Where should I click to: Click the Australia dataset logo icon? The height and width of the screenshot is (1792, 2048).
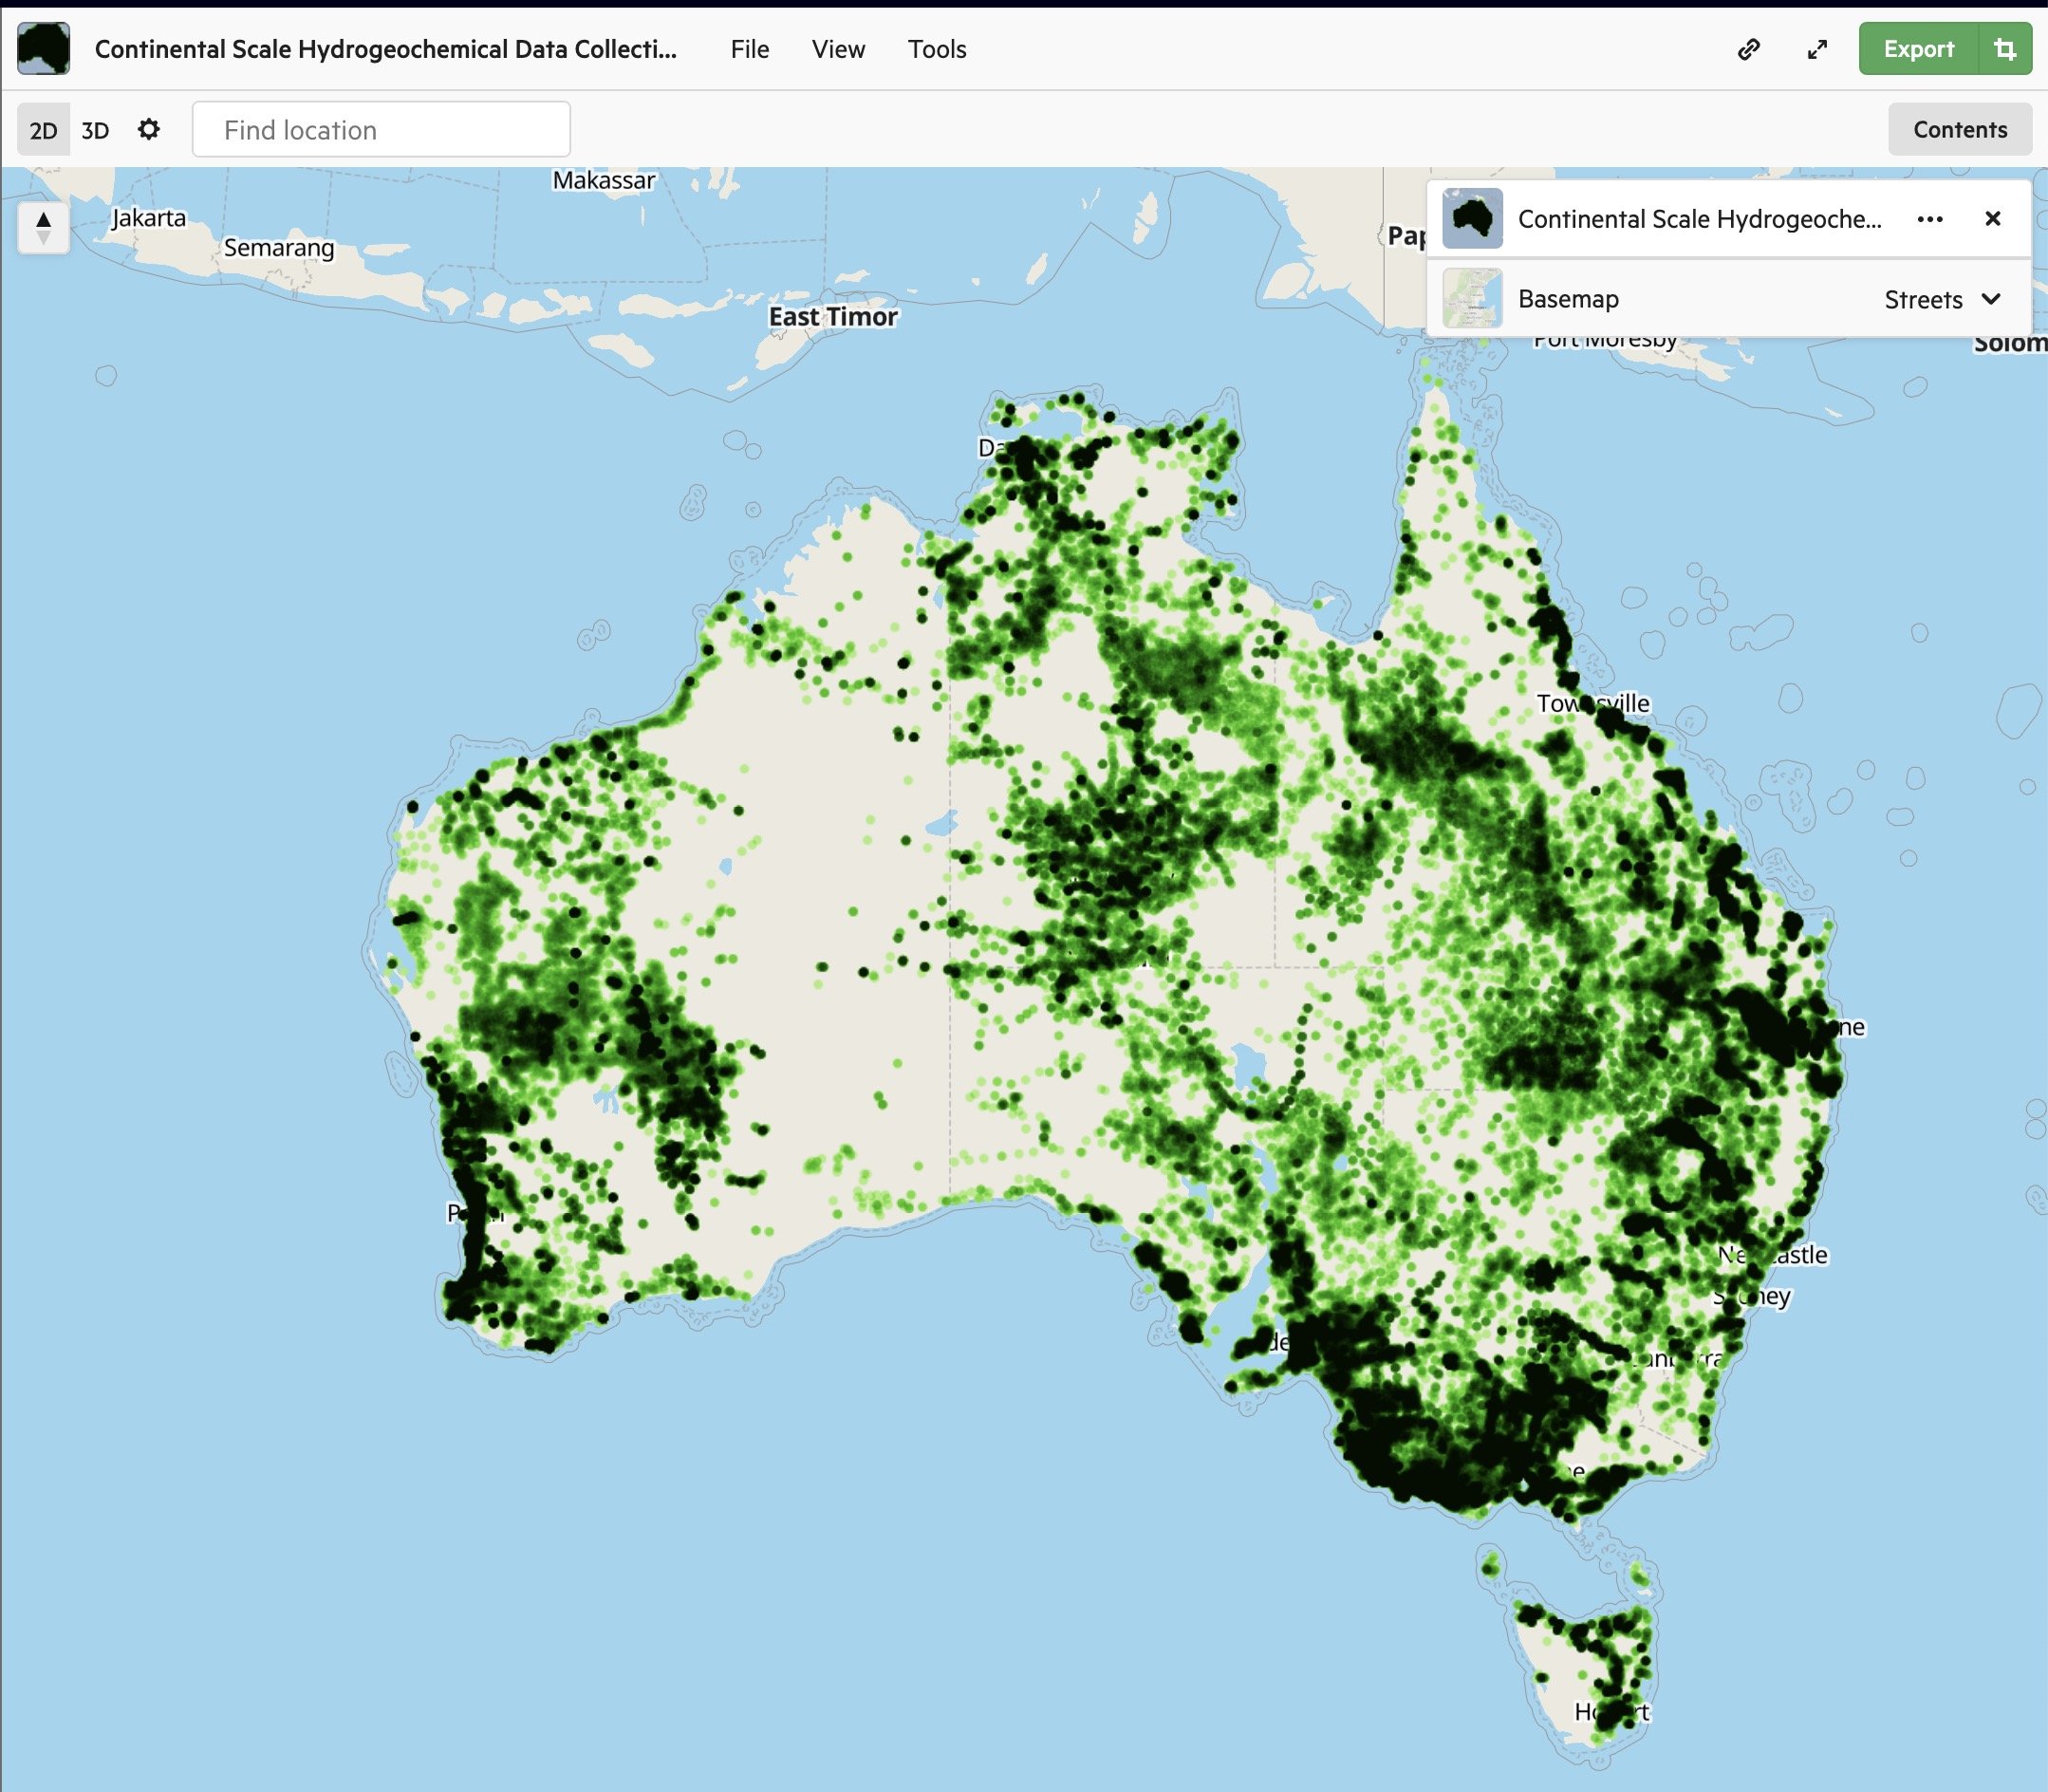[x=43, y=48]
